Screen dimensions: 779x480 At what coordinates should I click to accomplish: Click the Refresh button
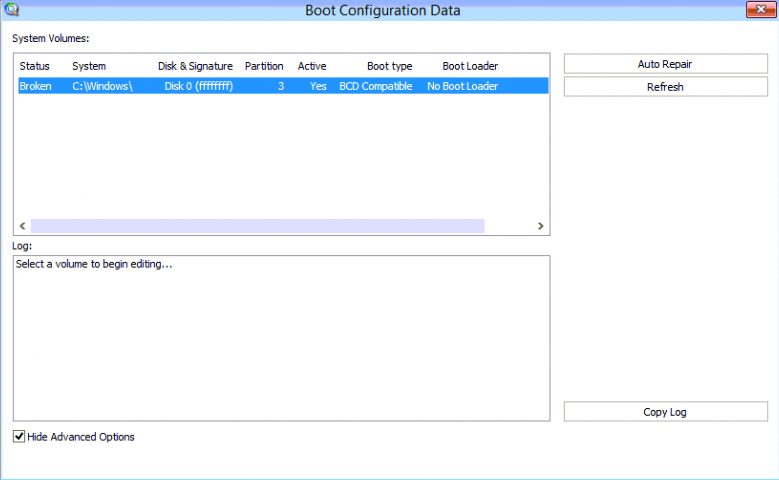(x=665, y=87)
